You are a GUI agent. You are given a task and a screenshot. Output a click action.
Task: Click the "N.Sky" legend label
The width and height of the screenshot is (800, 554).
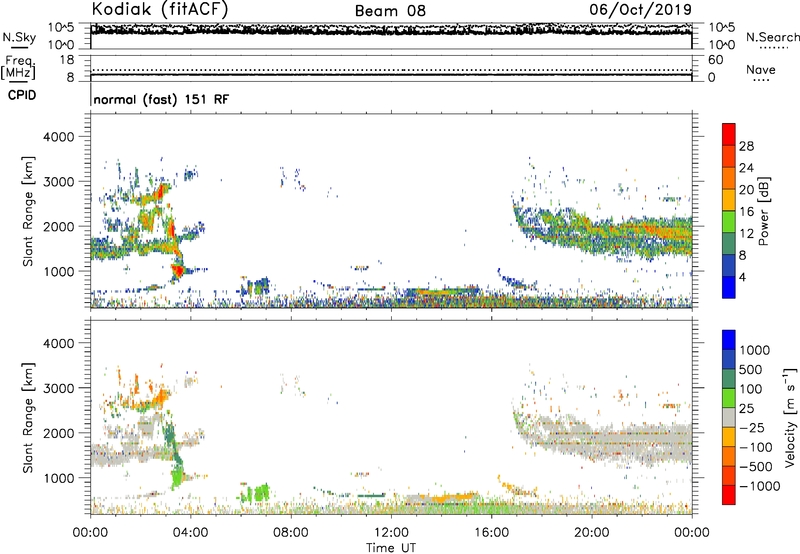click(19, 37)
